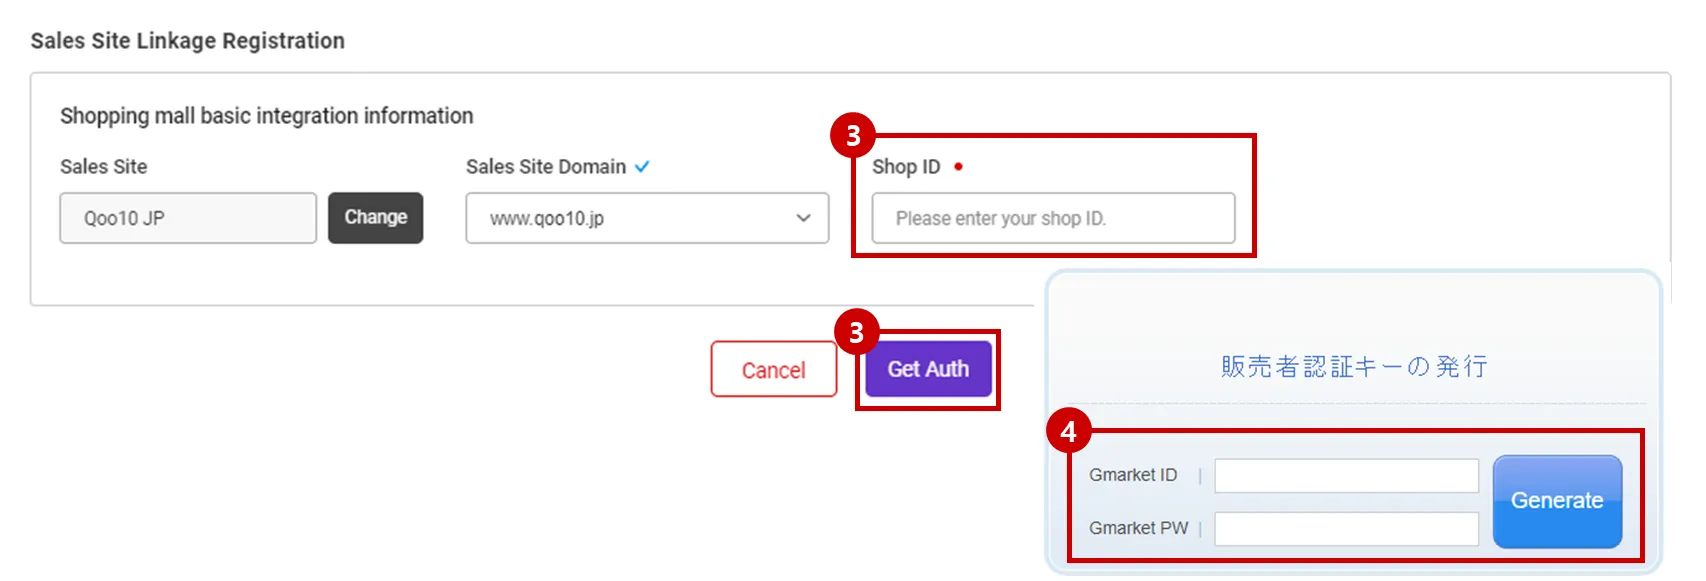Click the purple Get Auth button
Viewport: 1706px width, 581px height.
pos(928,369)
